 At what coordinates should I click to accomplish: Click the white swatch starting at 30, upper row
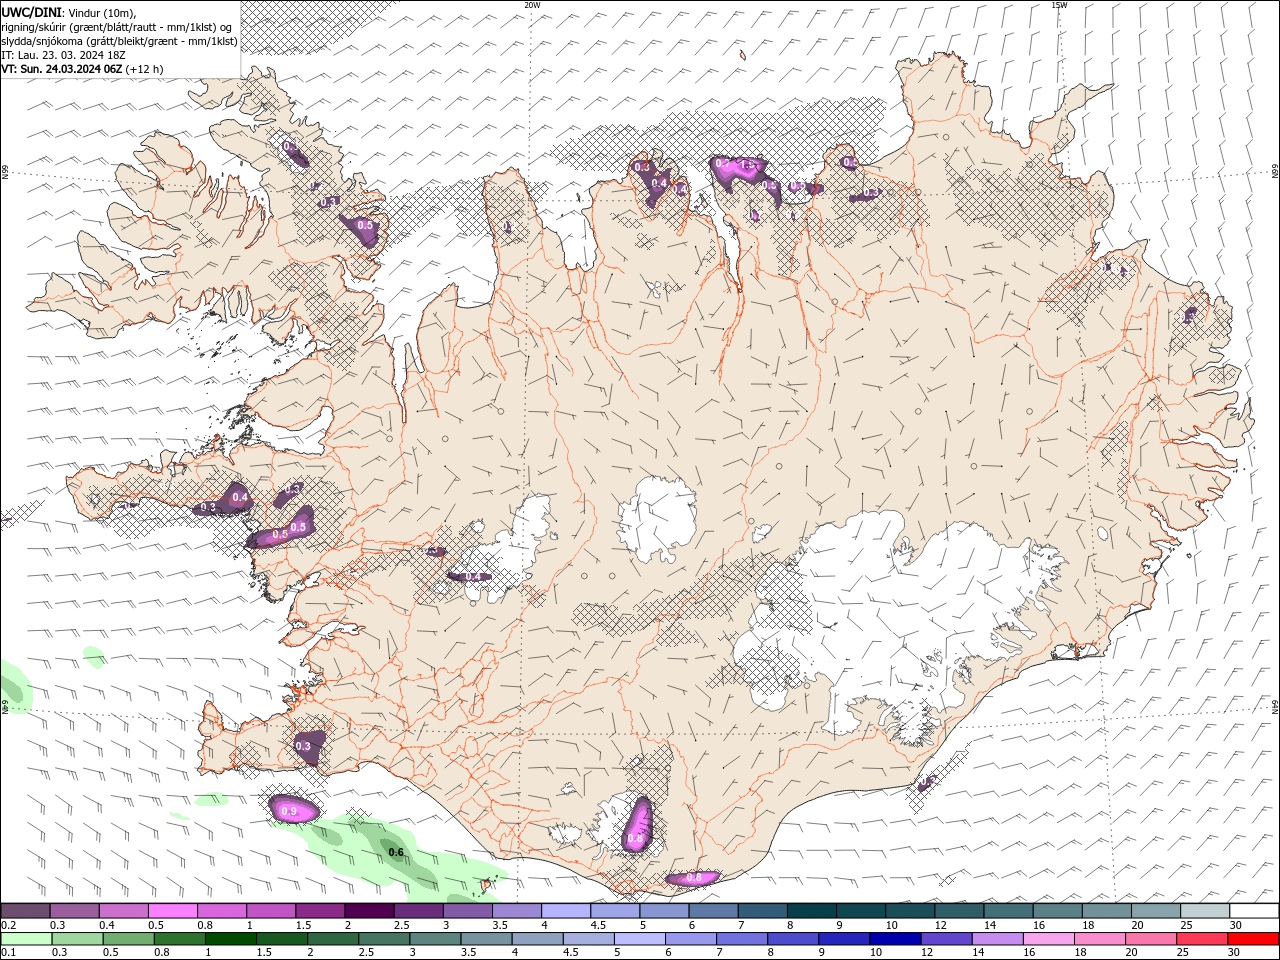click(x=1253, y=911)
